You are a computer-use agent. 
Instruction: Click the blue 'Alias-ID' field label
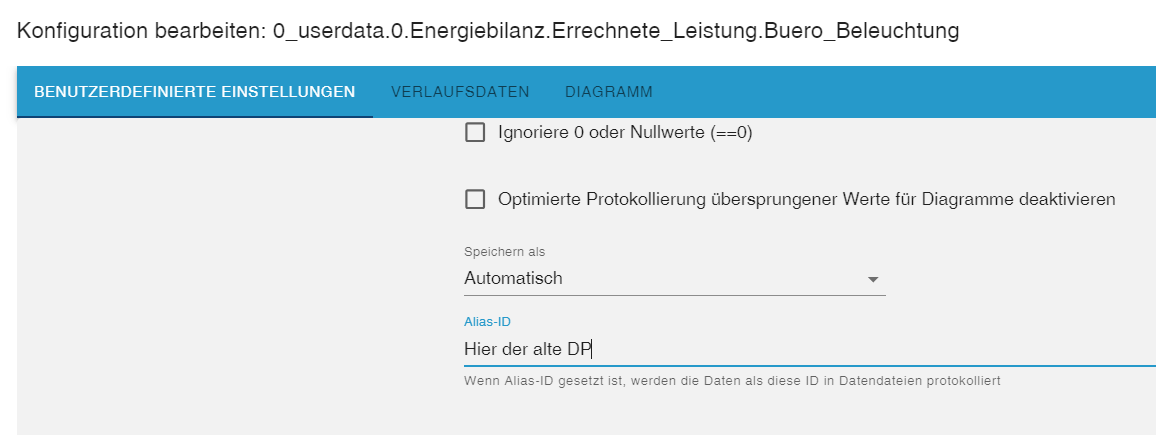click(x=488, y=321)
